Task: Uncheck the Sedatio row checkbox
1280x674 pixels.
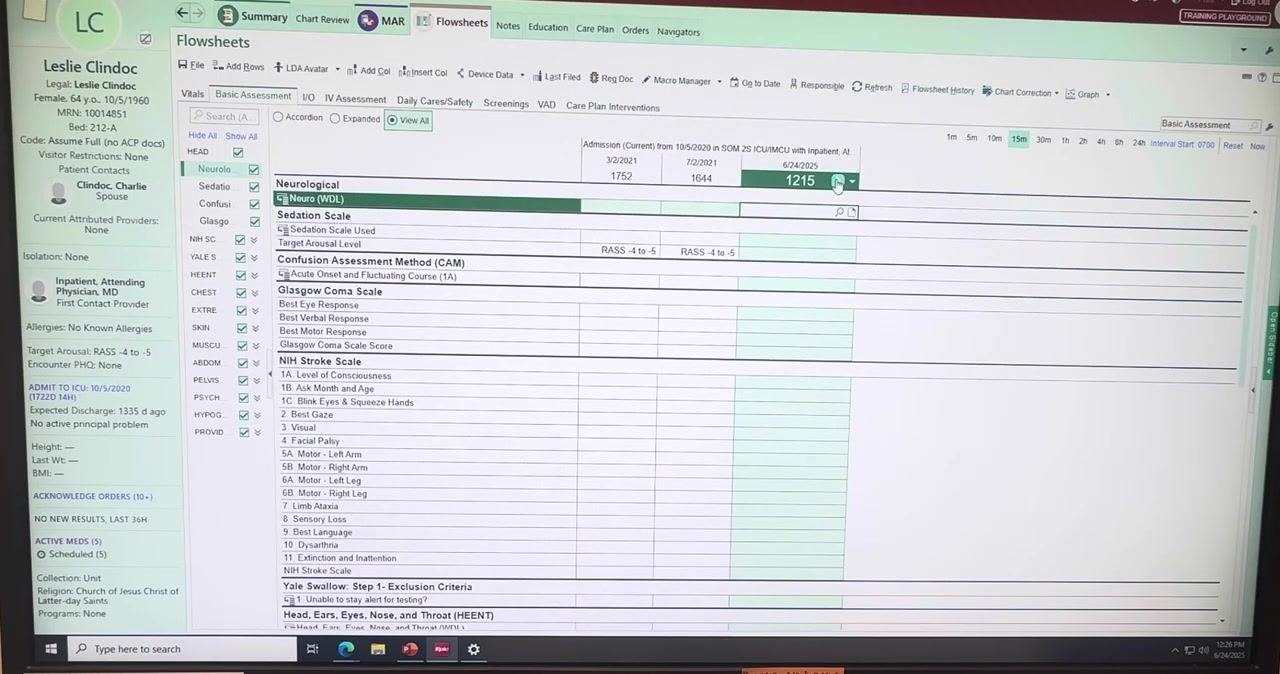Action: tap(254, 187)
